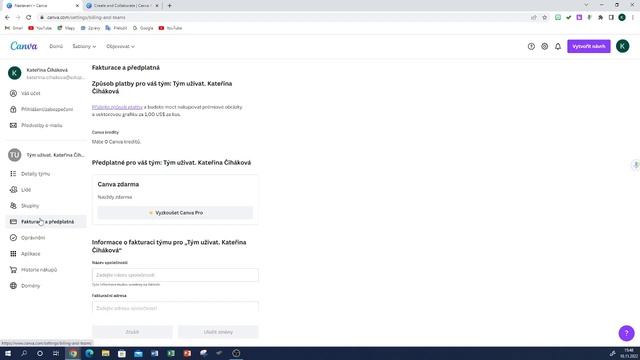
Task: Open a new browser tab with plus
Action: [169, 6]
